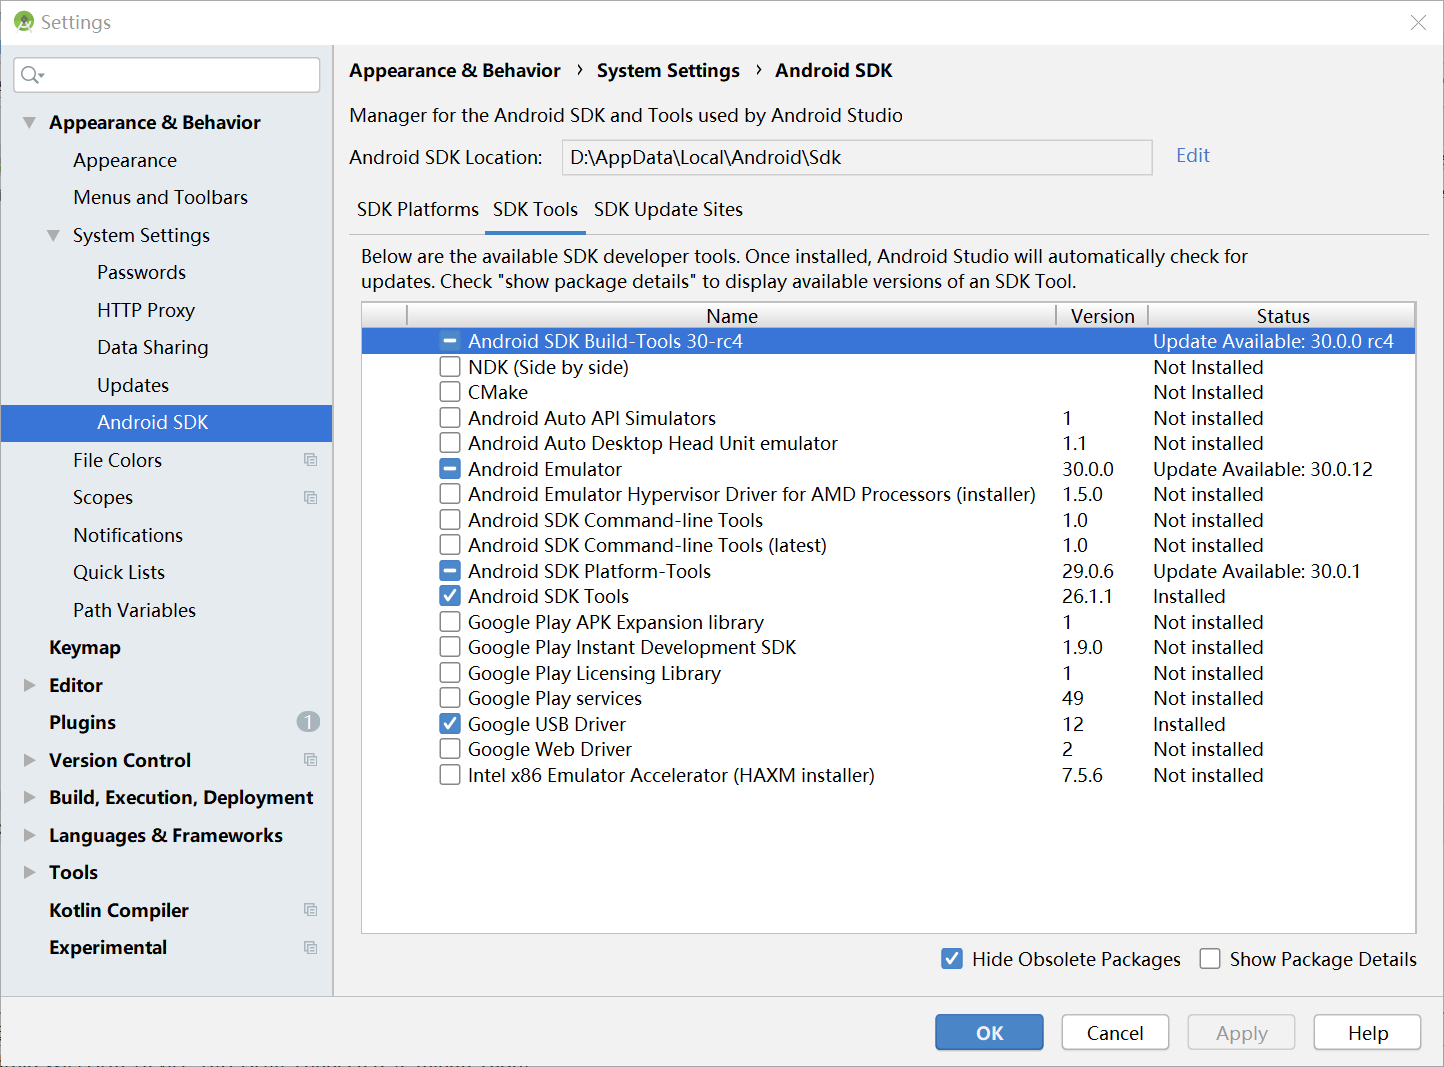Click the search magnifier icon in settings search
1444x1067 pixels.
(31, 74)
